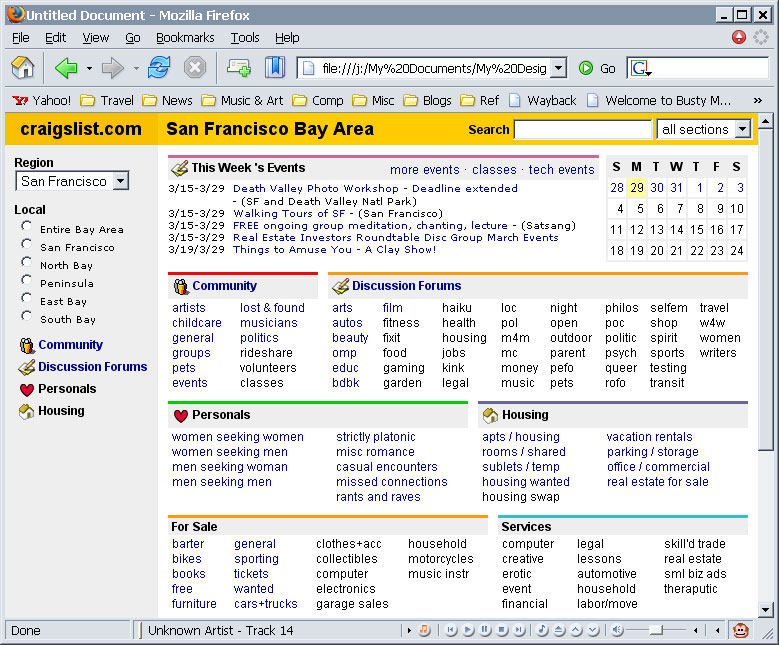Stop playback in status bar player

pos(502,630)
